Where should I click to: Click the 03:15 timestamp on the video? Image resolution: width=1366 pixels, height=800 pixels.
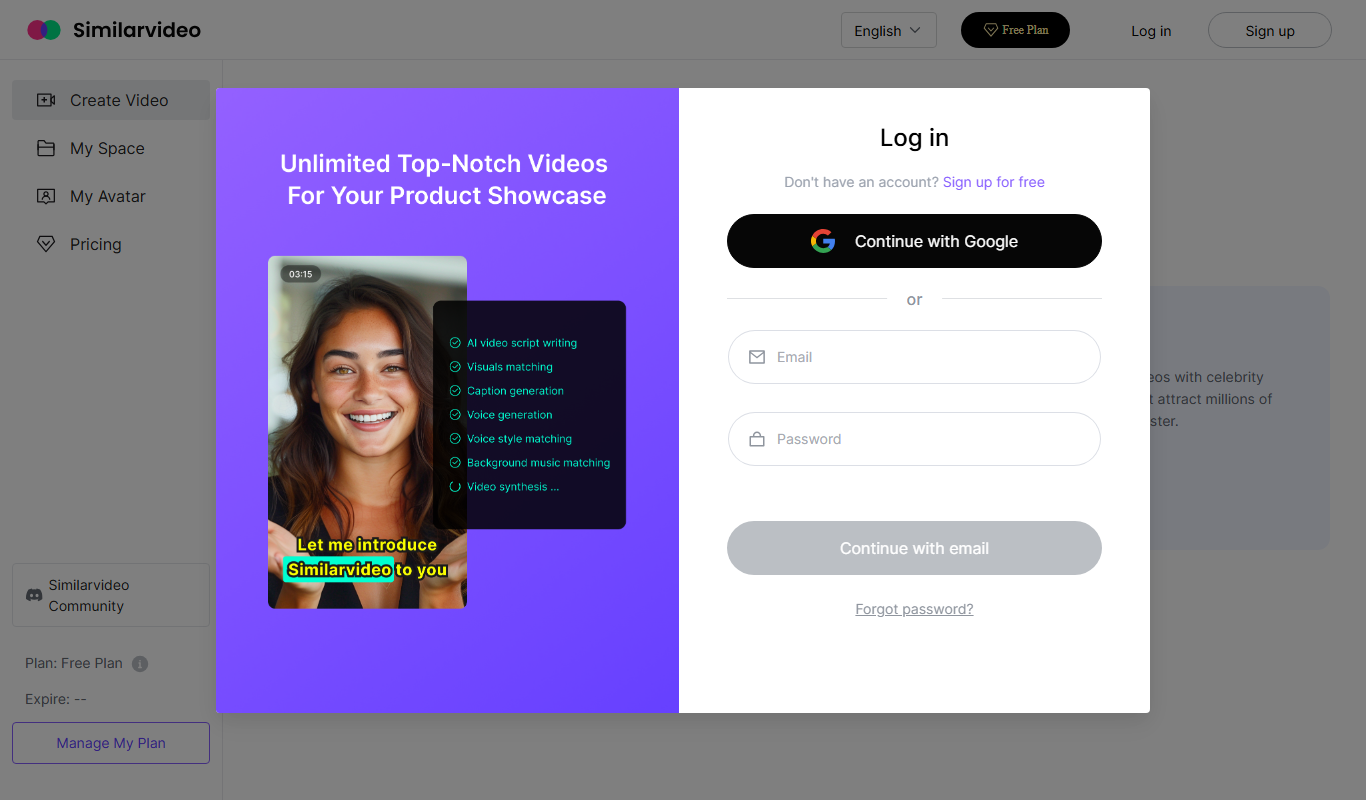pos(301,274)
